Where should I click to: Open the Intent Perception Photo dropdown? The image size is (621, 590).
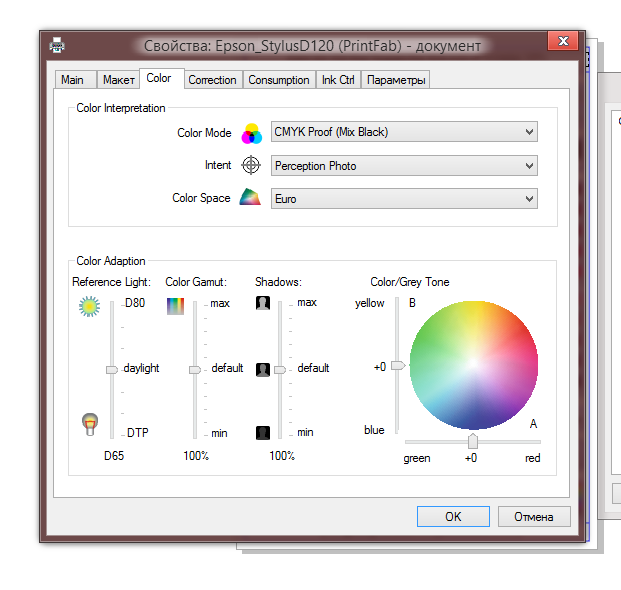tap(404, 166)
